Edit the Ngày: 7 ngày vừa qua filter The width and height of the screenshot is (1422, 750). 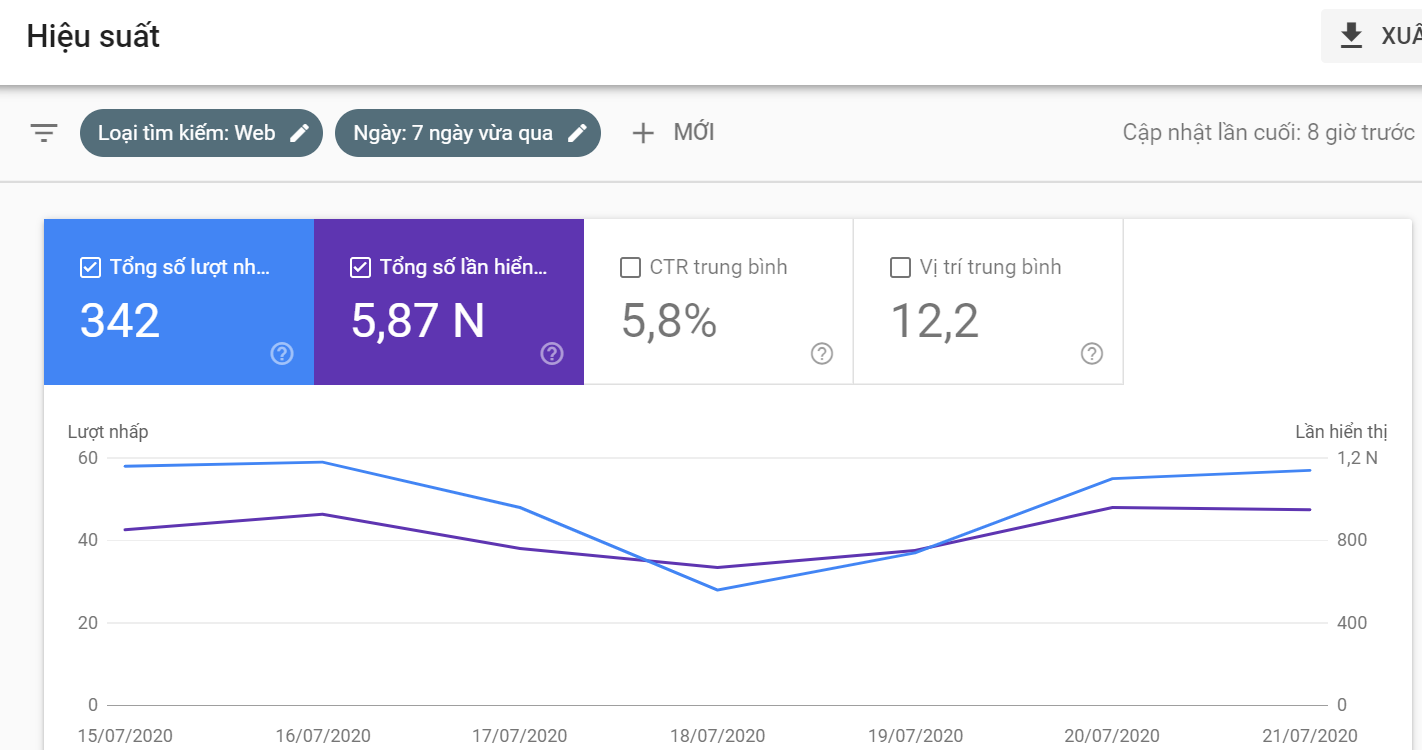(x=468, y=133)
